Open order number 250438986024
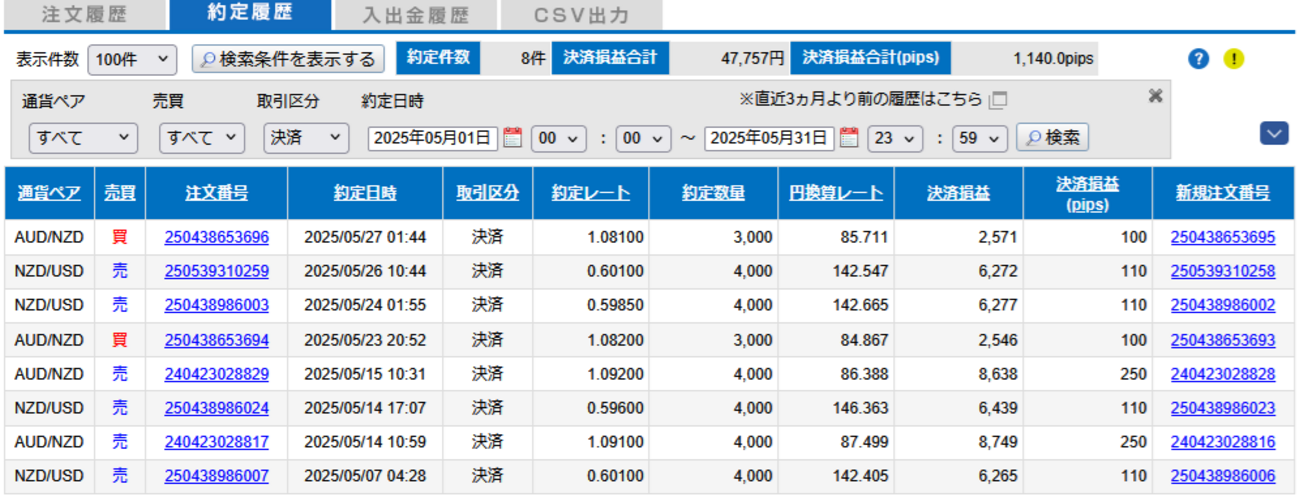The image size is (1299, 497). pyautogui.click(x=216, y=408)
